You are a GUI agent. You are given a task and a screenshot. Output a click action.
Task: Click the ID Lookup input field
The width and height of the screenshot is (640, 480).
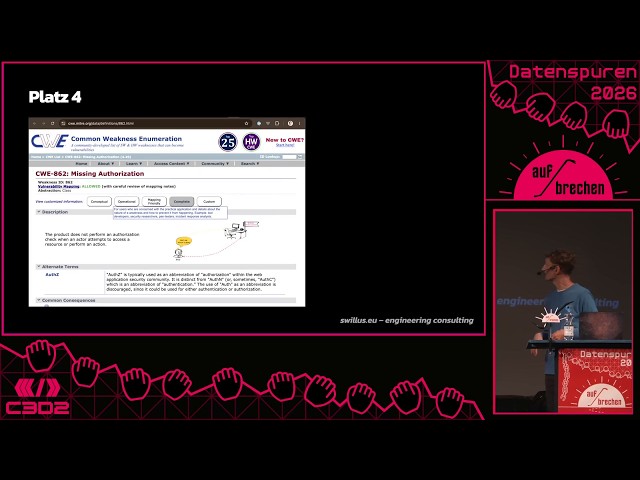pyautogui.click(x=289, y=157)
